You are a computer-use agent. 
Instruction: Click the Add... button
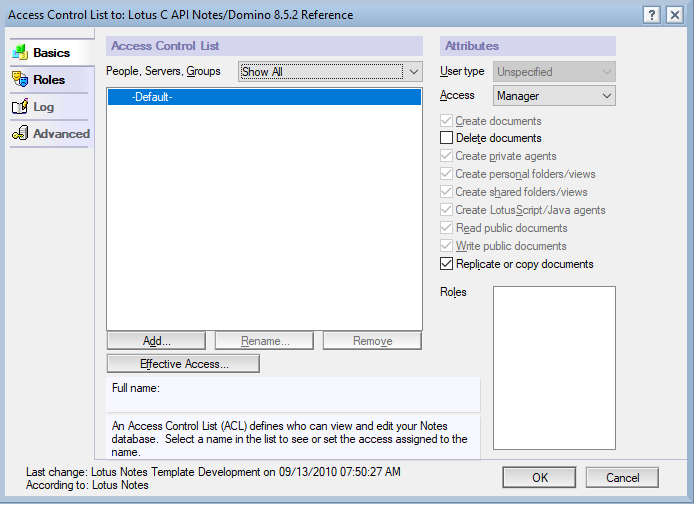point(156,341)
